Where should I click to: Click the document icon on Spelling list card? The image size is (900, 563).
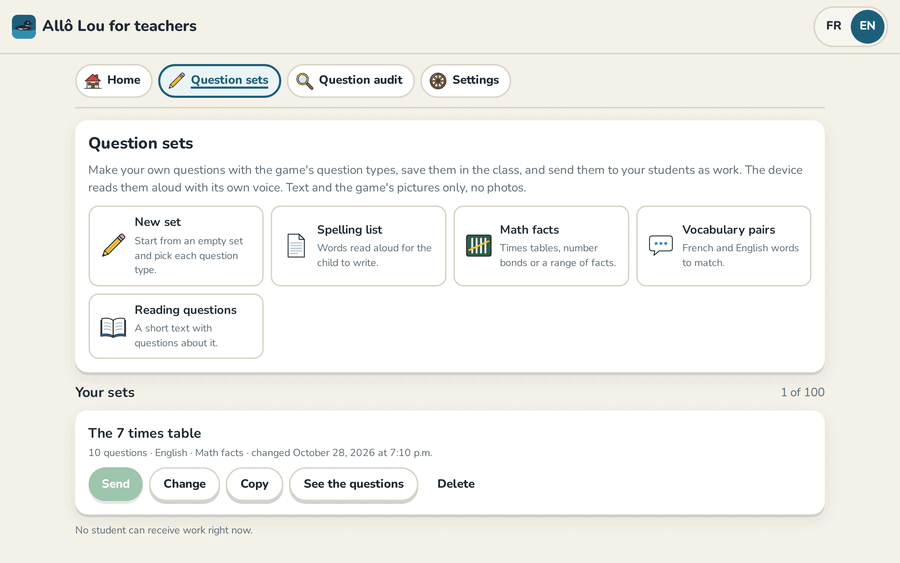click(296, 246)
